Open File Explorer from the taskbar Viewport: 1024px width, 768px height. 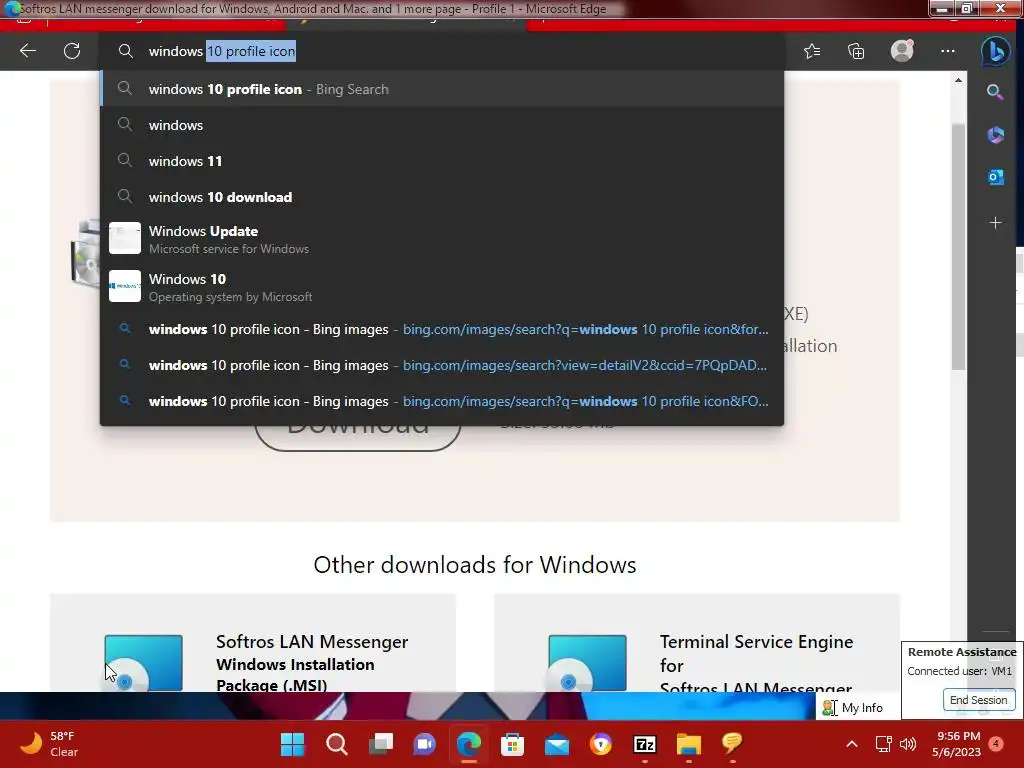[x=688, y=744]
